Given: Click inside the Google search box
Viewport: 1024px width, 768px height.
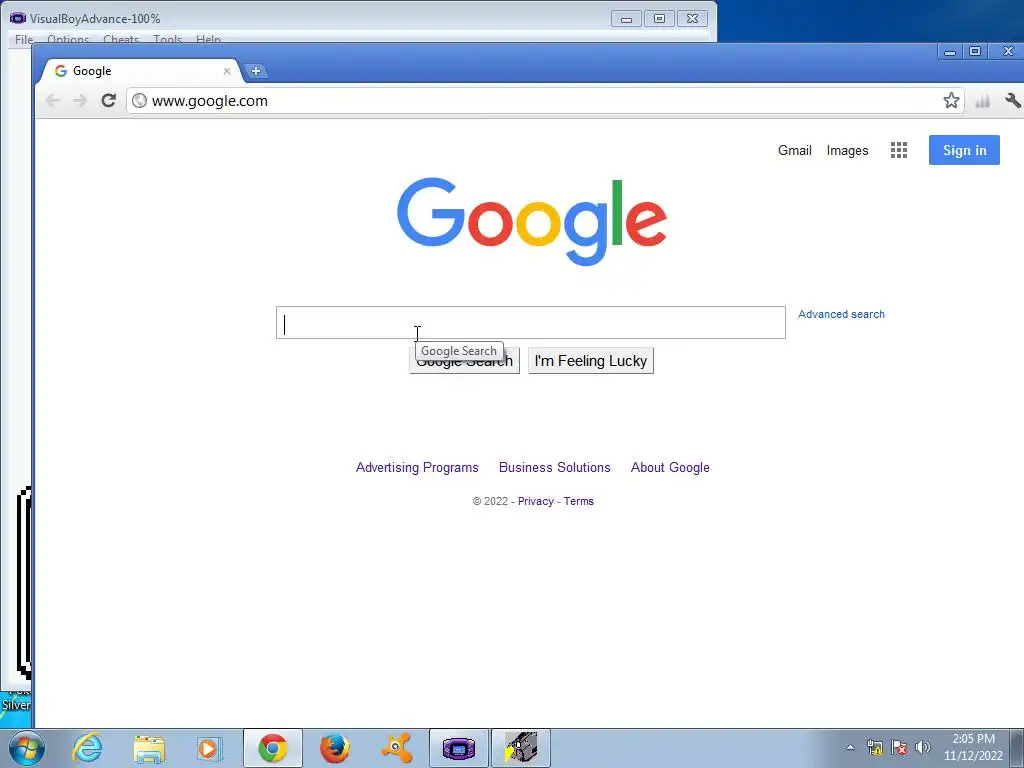Looking at the screenshot, I should (530, 323).
